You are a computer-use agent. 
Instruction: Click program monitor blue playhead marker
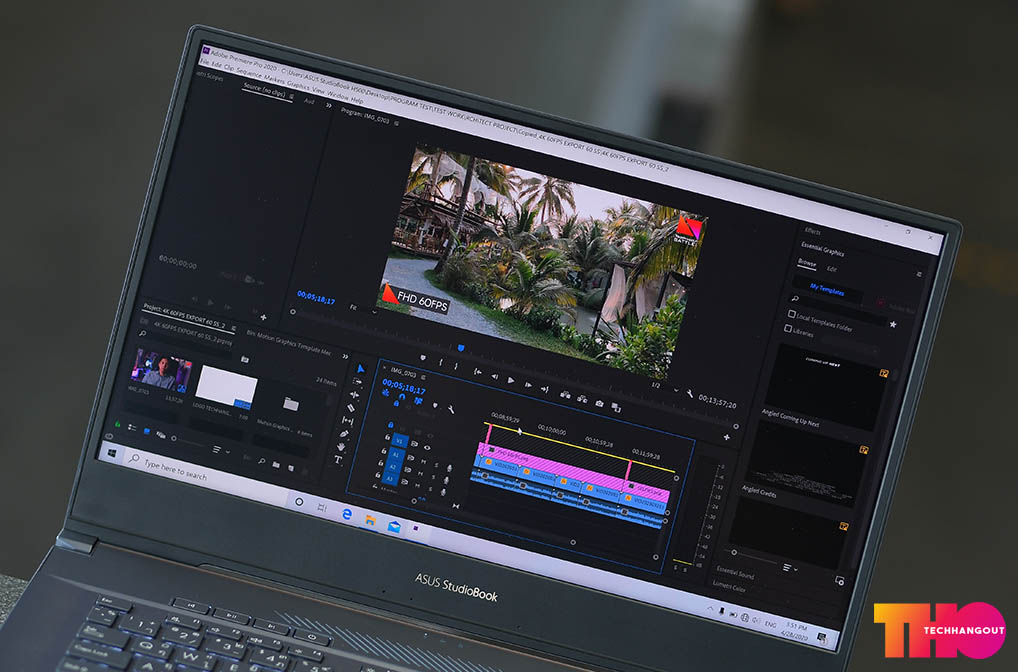461,349
